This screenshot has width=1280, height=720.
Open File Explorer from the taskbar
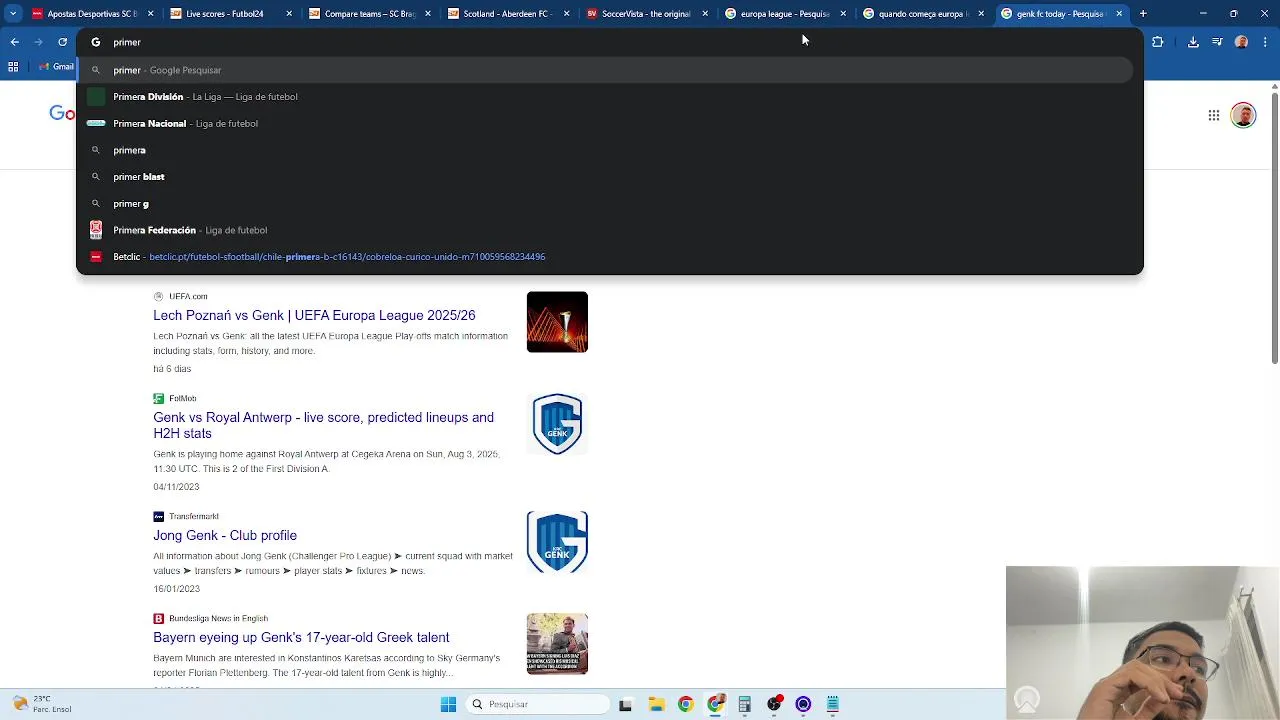(x=656, y=704)
